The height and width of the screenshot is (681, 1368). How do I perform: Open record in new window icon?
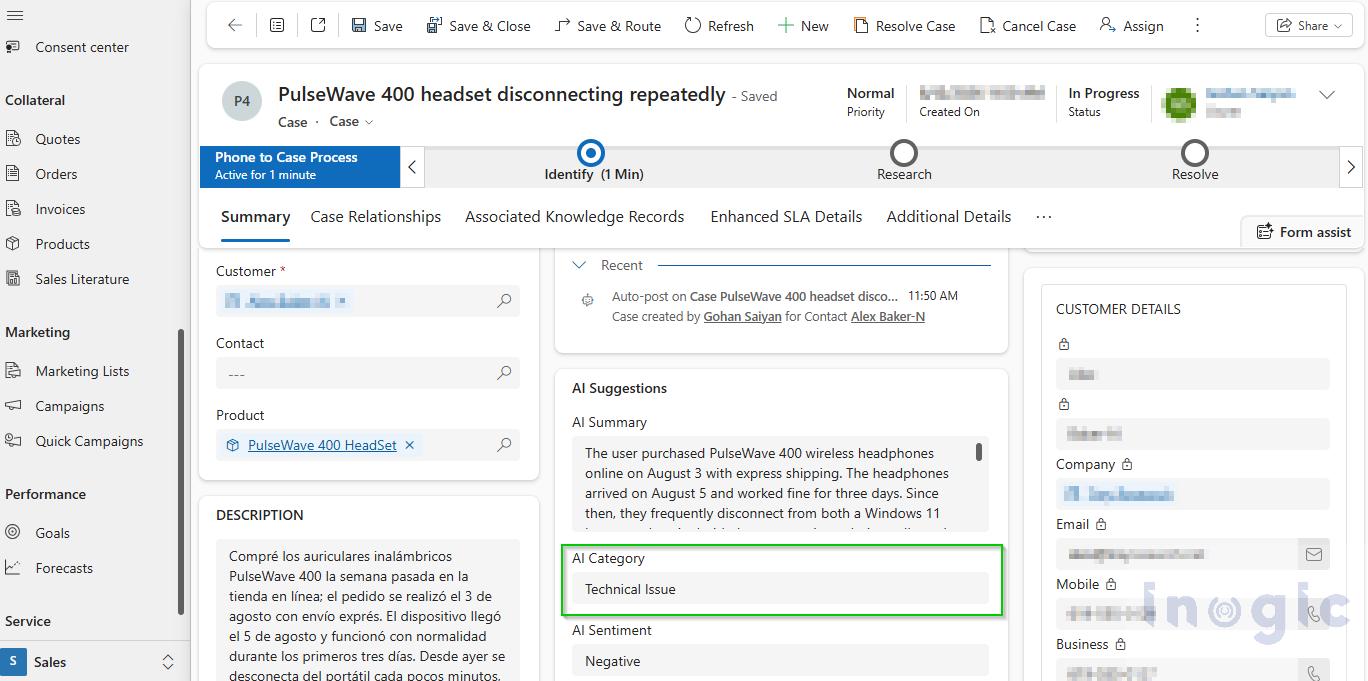click(318, 26)
